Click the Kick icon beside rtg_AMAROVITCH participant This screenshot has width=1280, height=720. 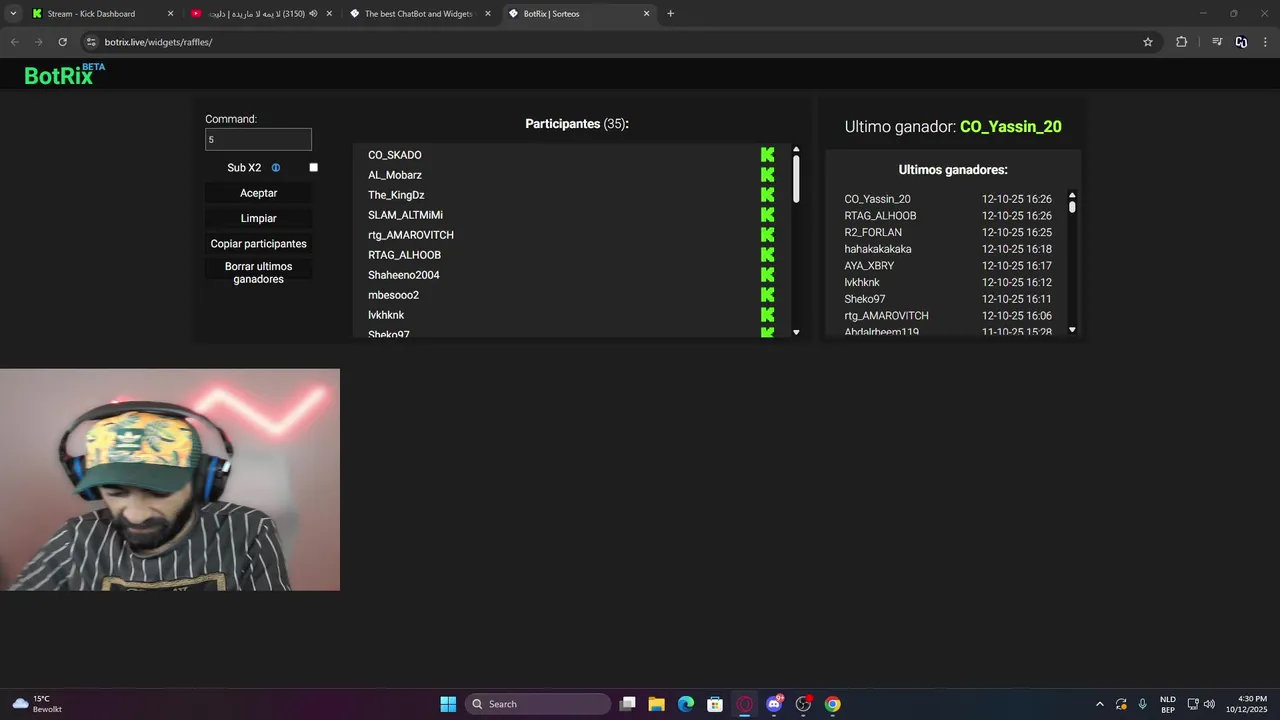[767, 235]
